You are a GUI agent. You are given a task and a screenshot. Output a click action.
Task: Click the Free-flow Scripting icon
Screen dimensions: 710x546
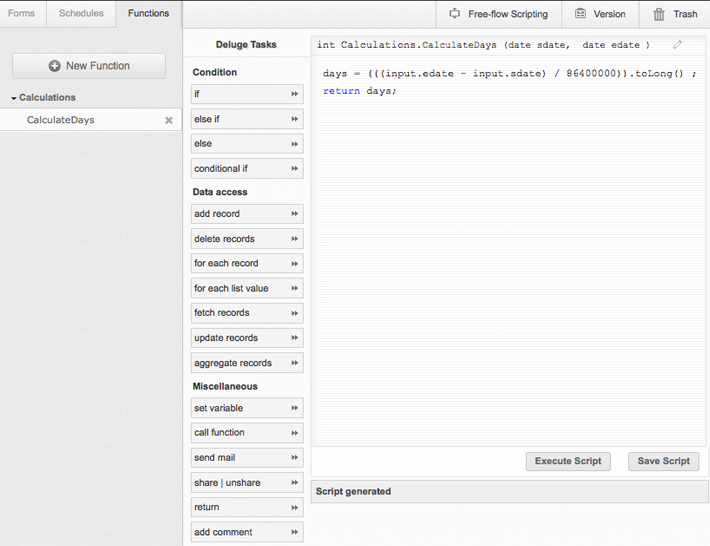pos(454,14)
